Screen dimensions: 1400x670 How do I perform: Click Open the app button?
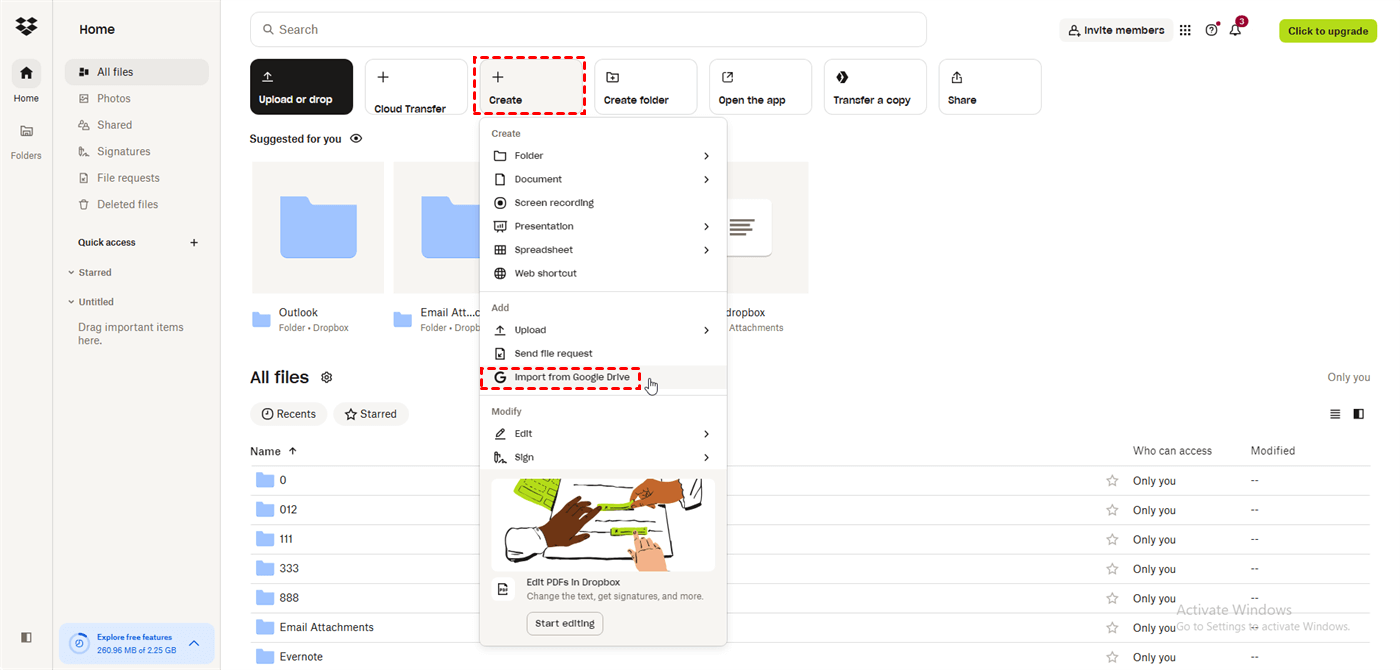point(760,87)
